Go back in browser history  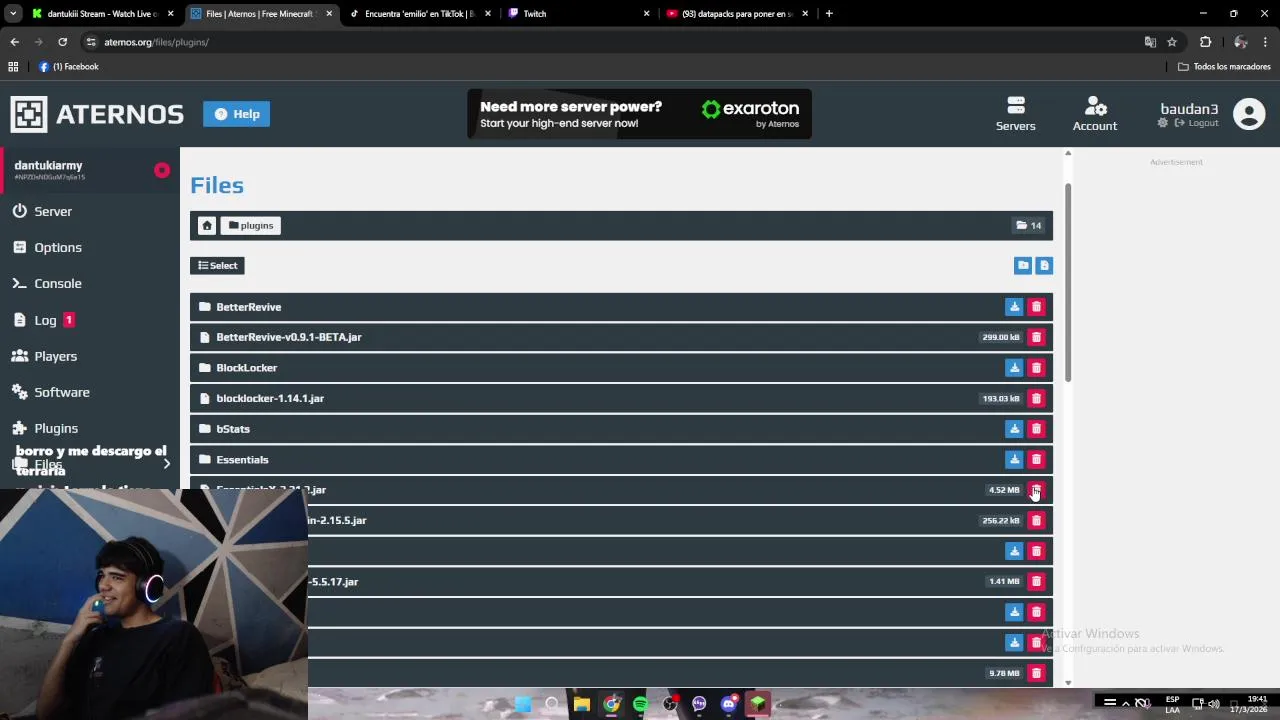(x=14, y=42)
